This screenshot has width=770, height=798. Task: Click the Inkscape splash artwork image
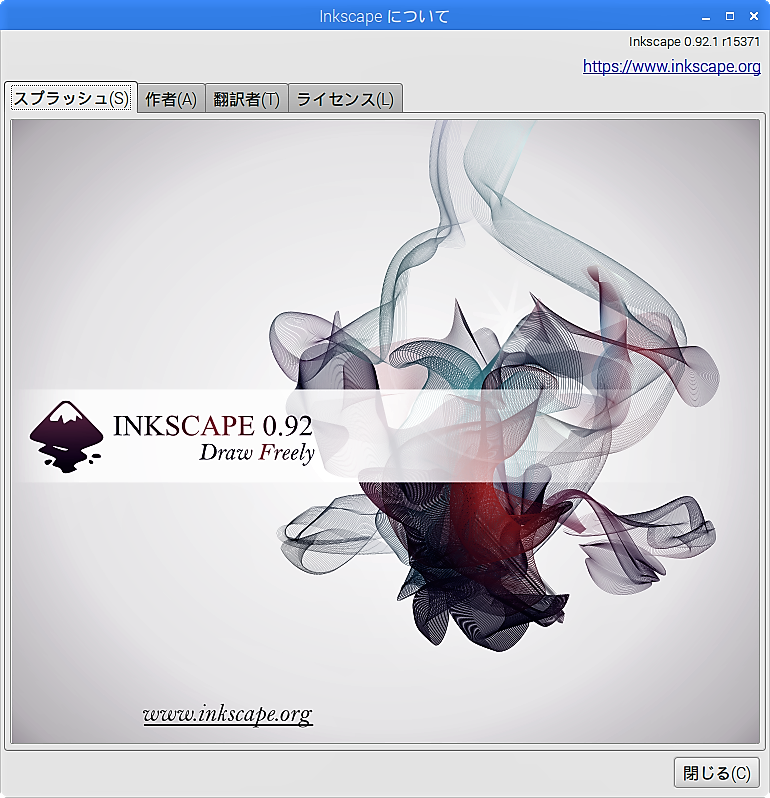click(x=385, y=432)
